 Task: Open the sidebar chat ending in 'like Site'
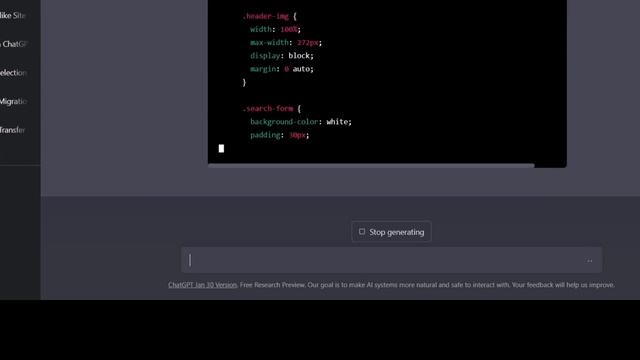click(x=13, y=16)
